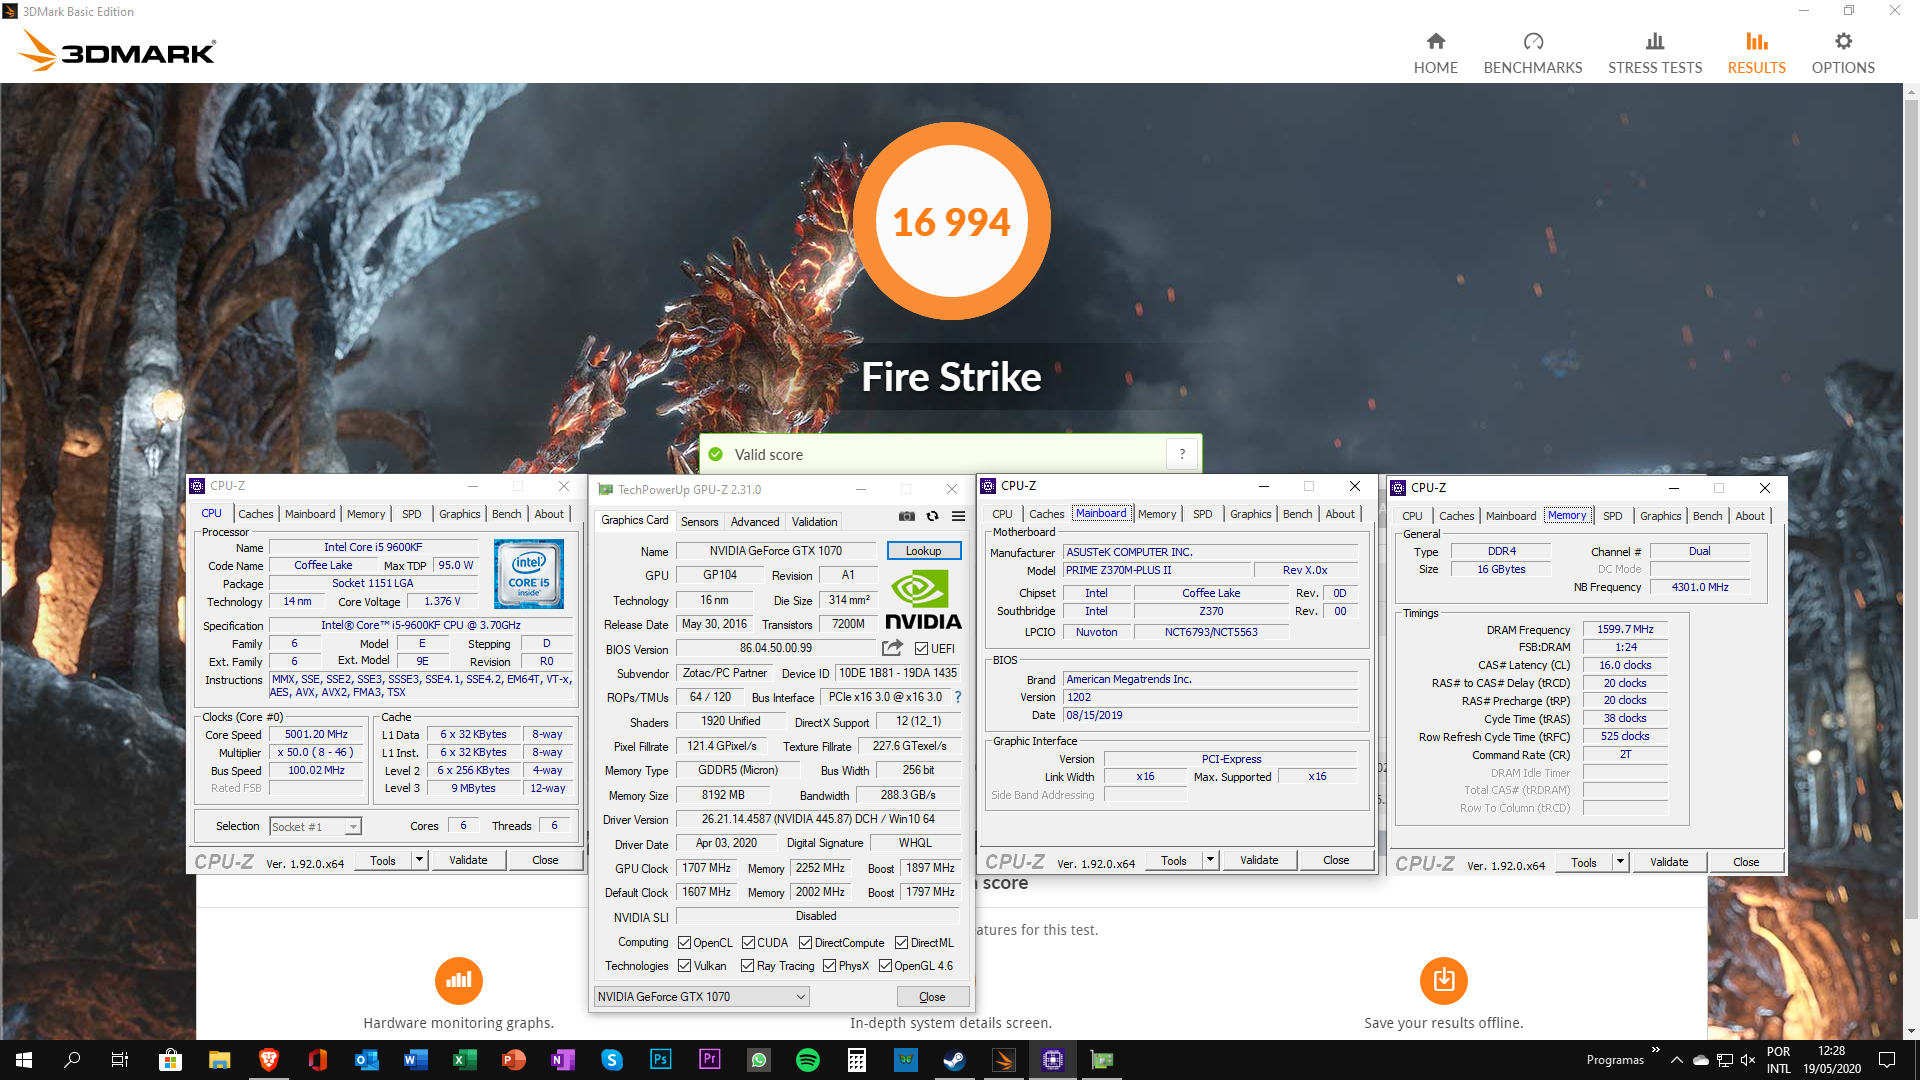Click the valid score help question mark
Viewport: 1920px width, 1080px height.
point(1182,454)
